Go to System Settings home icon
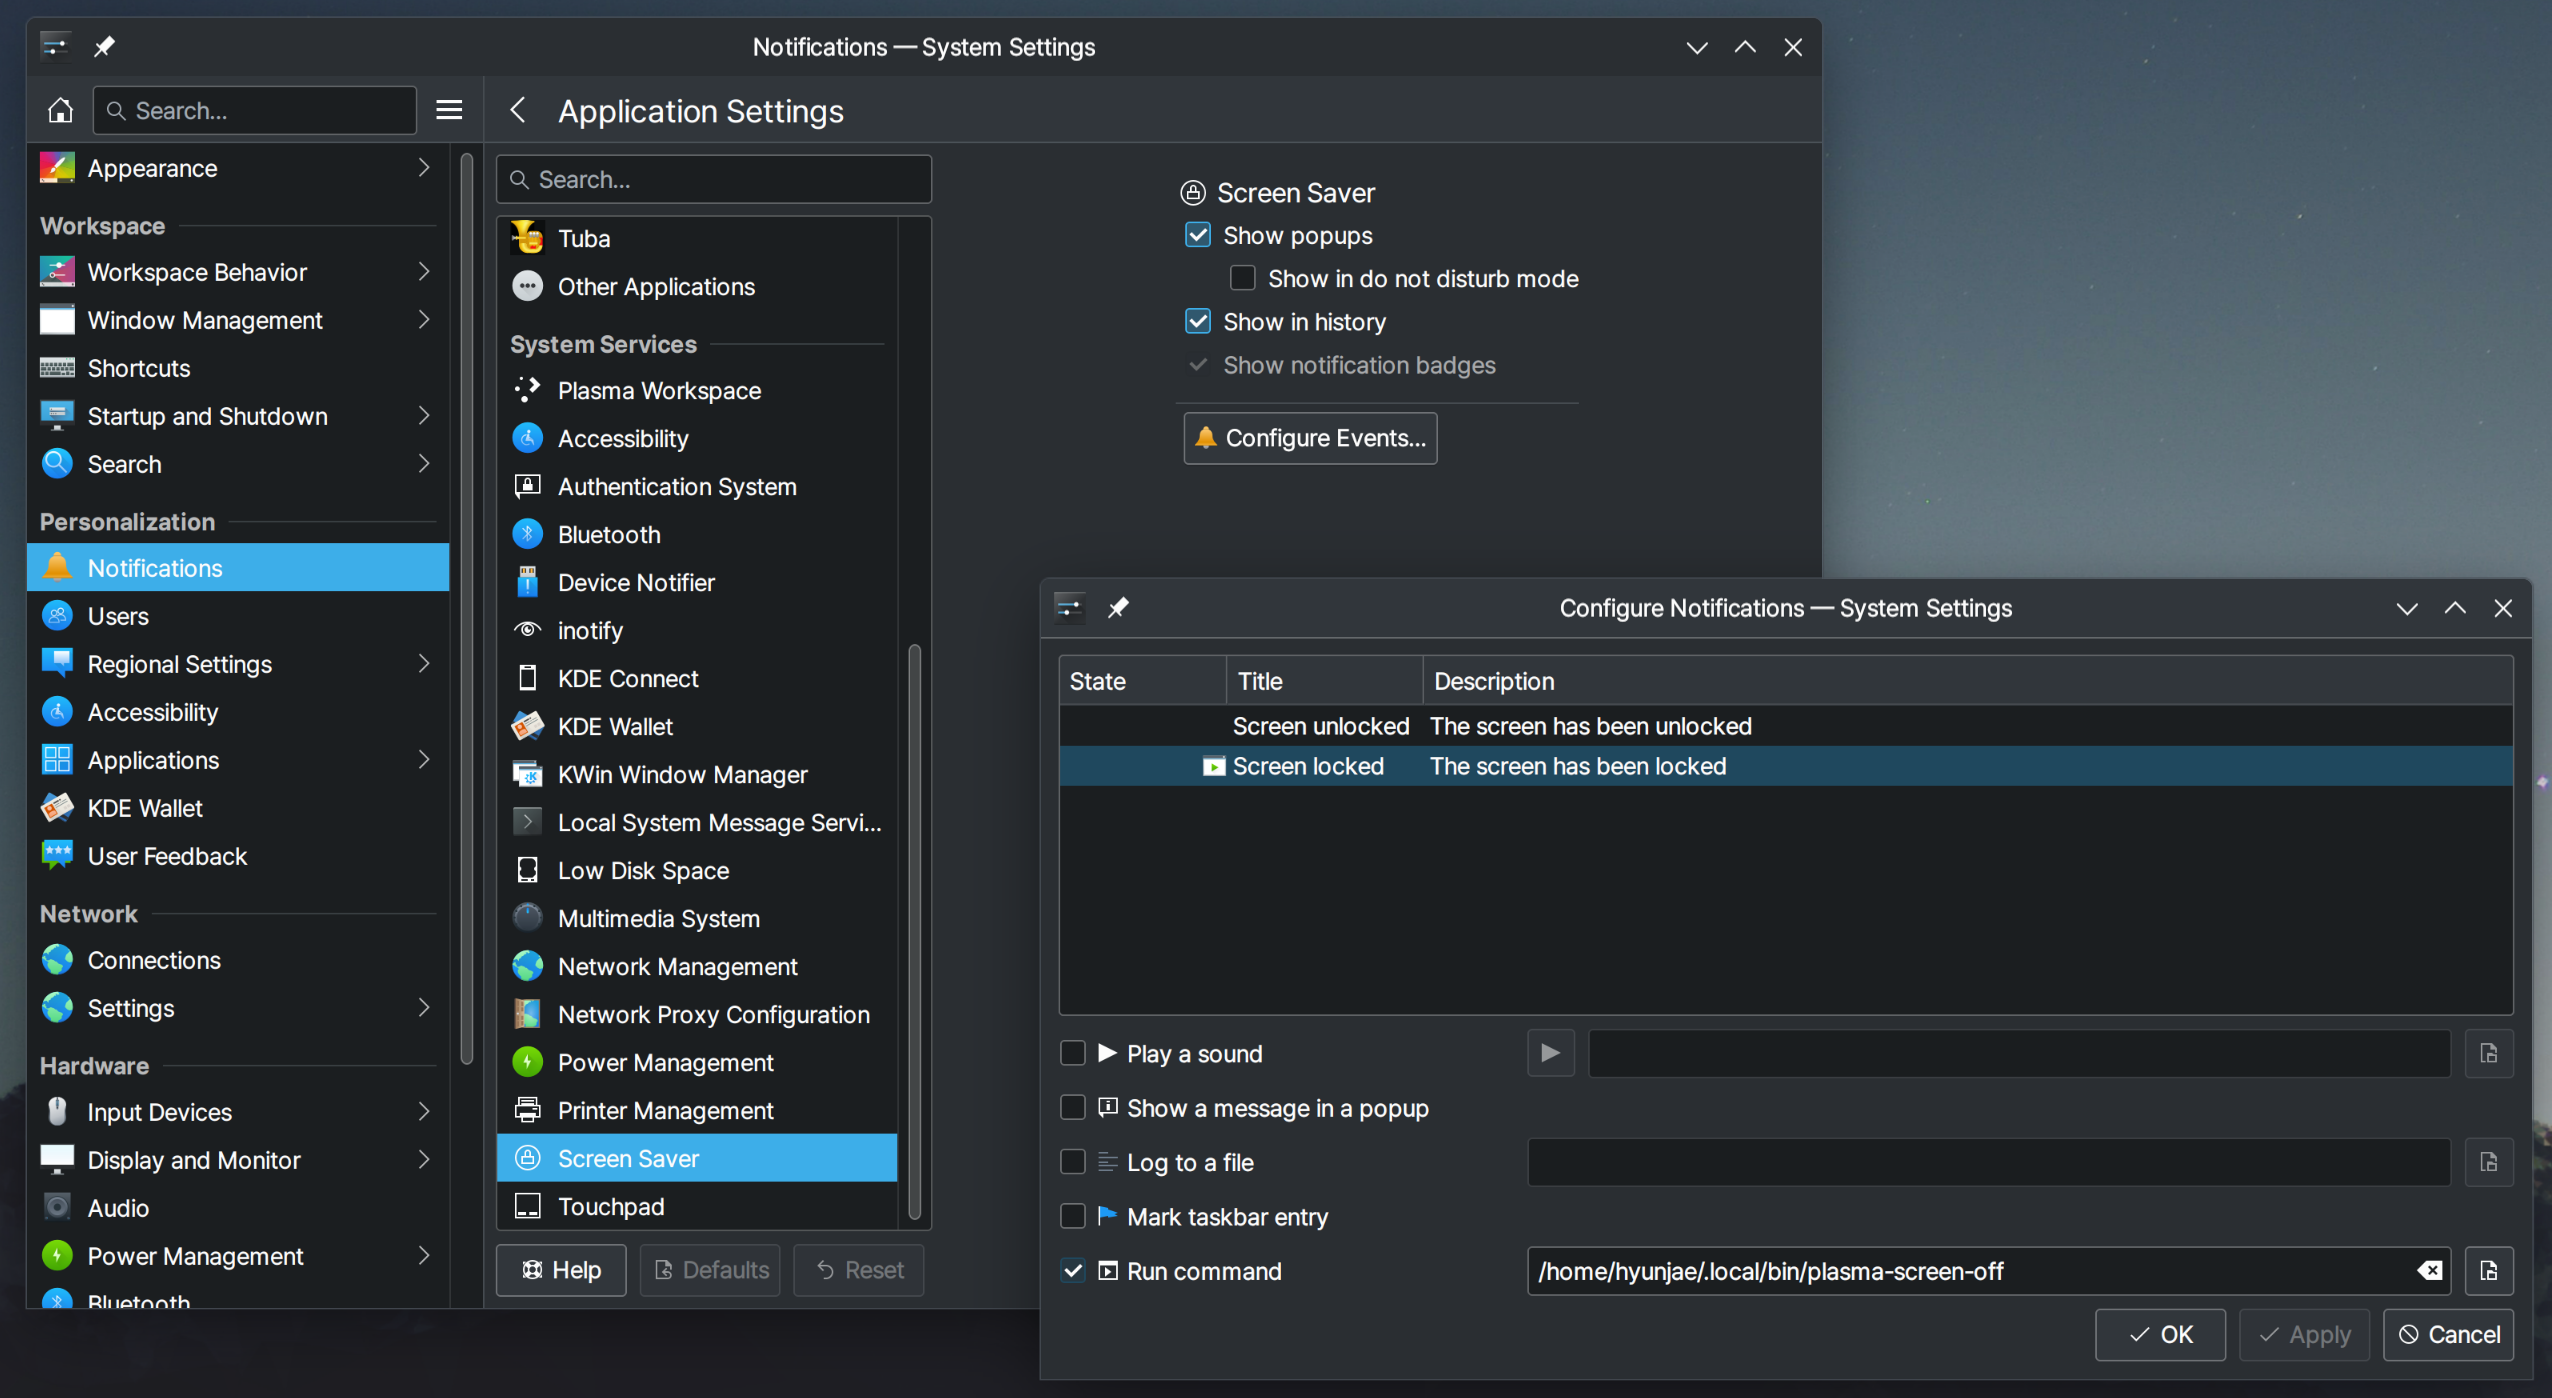Screen dimensions: 2552x1398 click(x=60, y=110)
